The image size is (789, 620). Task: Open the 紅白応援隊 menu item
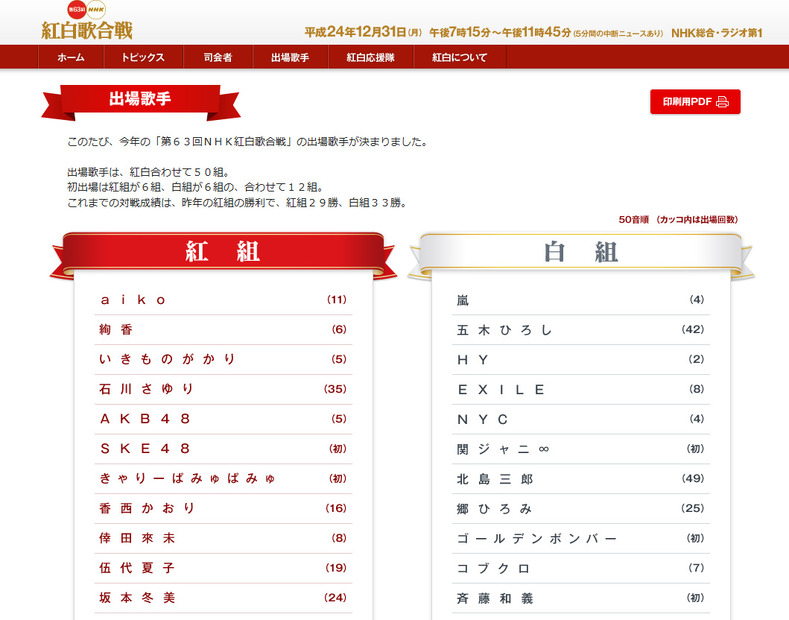(371, 57)
